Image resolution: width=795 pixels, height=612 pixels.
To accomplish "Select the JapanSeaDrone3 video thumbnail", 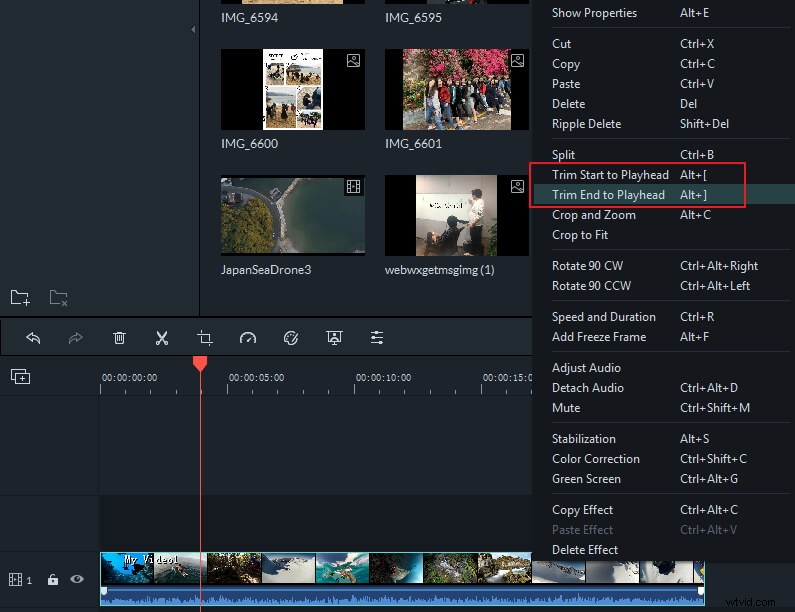I will pos(293,215).
